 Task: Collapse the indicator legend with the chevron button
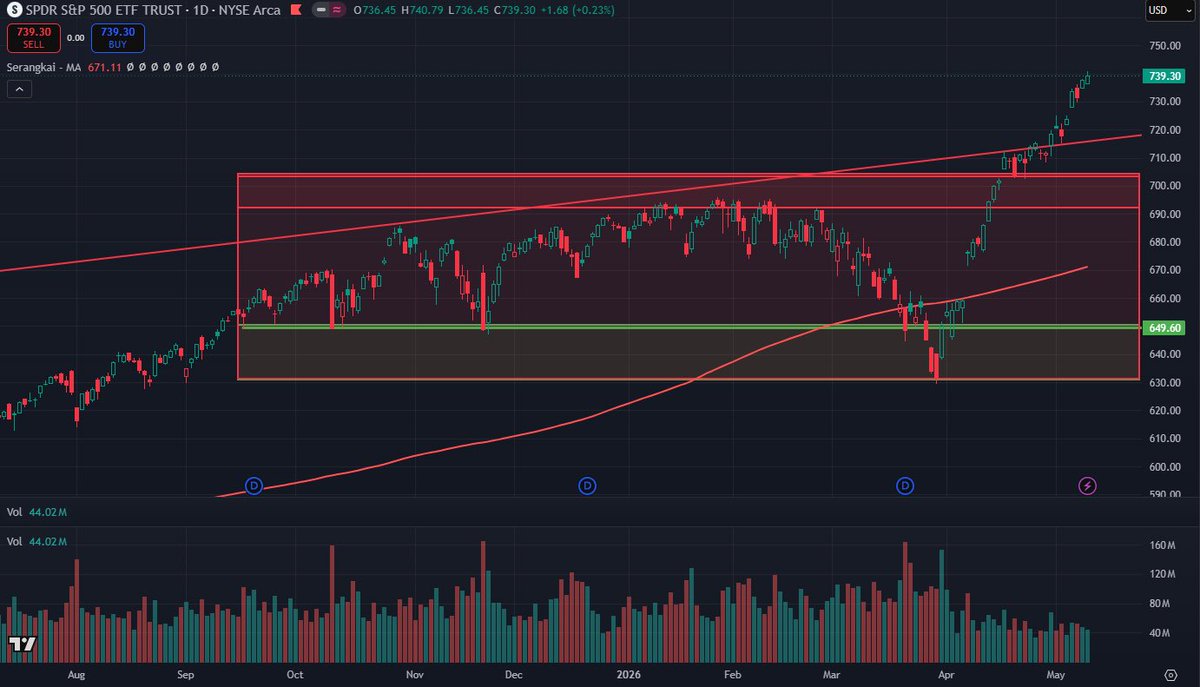(x=20, y=89)
